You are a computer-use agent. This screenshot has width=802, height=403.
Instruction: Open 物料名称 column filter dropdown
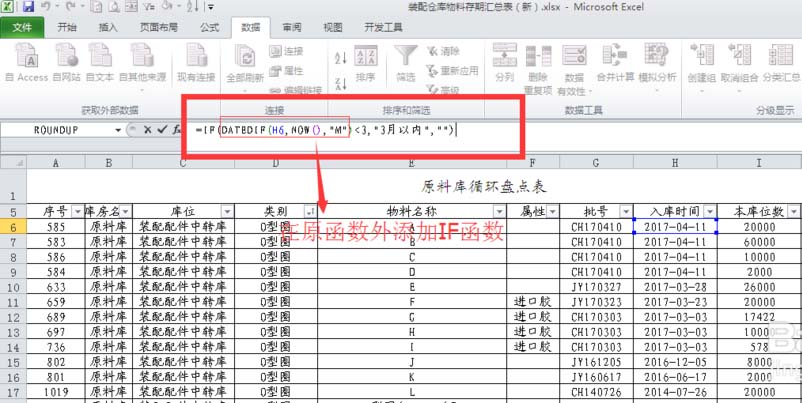click(499, 212)
